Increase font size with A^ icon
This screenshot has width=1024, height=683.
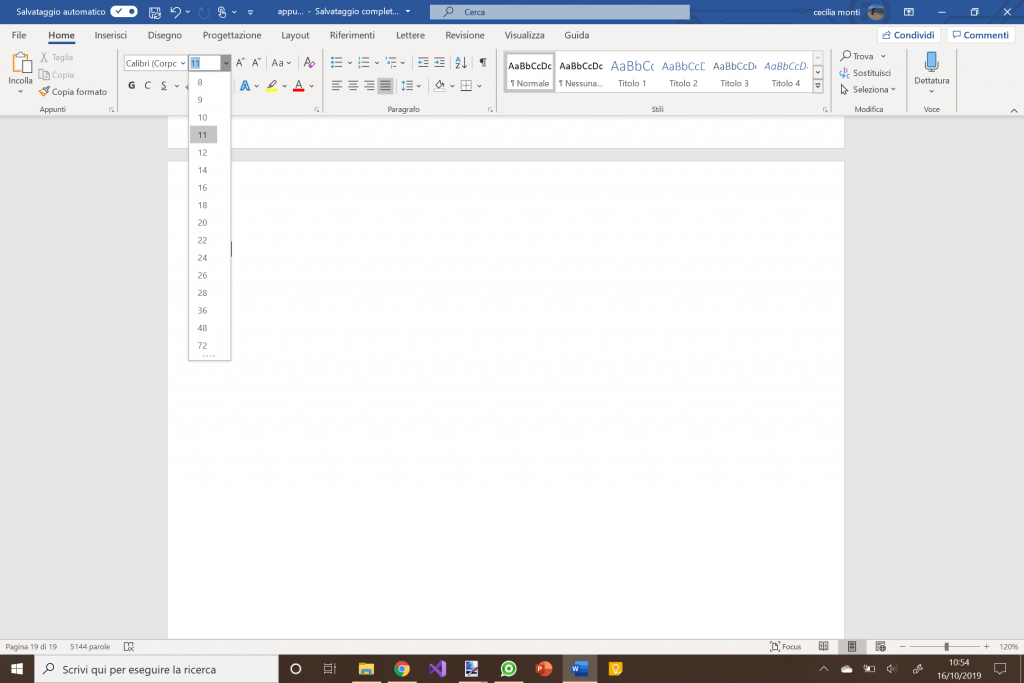[240, 63]
